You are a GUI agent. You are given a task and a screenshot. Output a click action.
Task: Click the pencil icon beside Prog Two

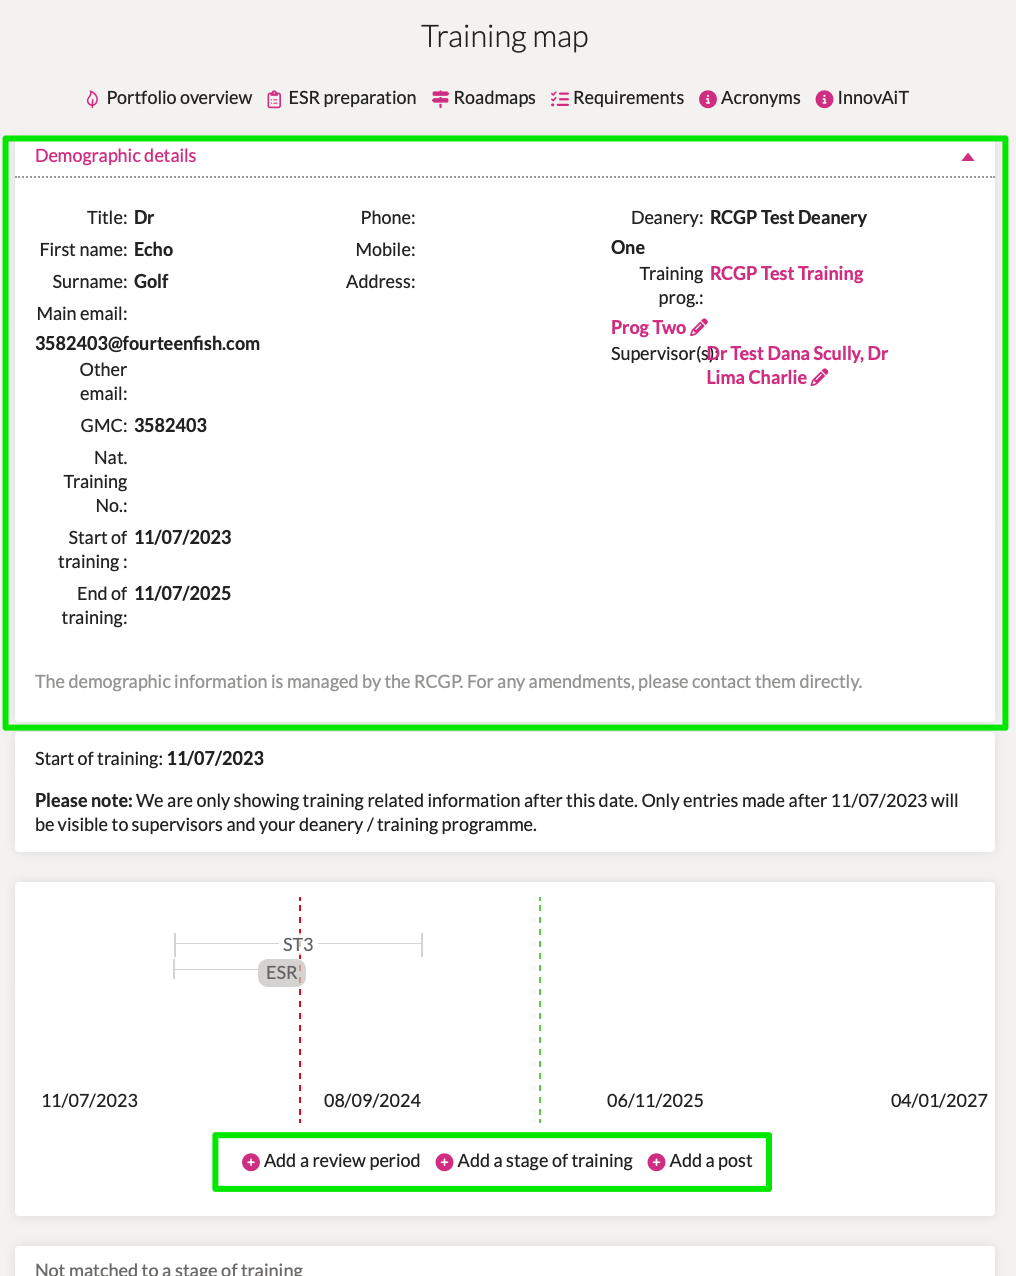coord(699,327)
